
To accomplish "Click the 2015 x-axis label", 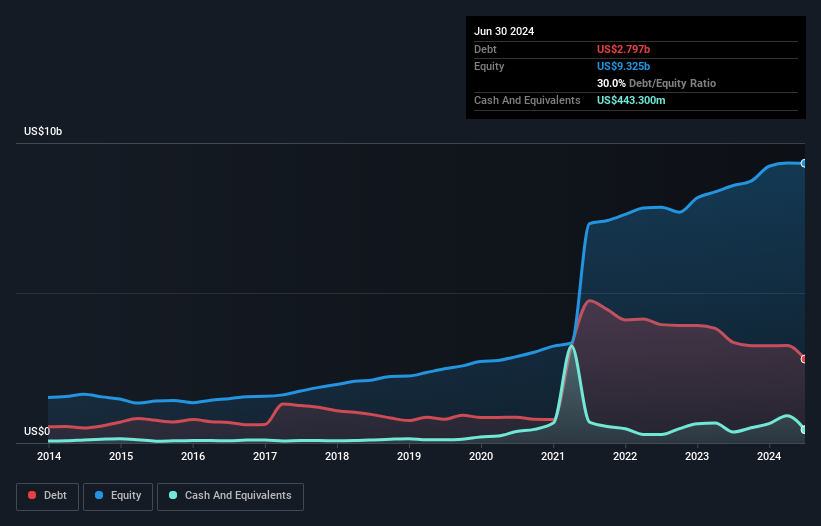I will click(x=121, y=456).
